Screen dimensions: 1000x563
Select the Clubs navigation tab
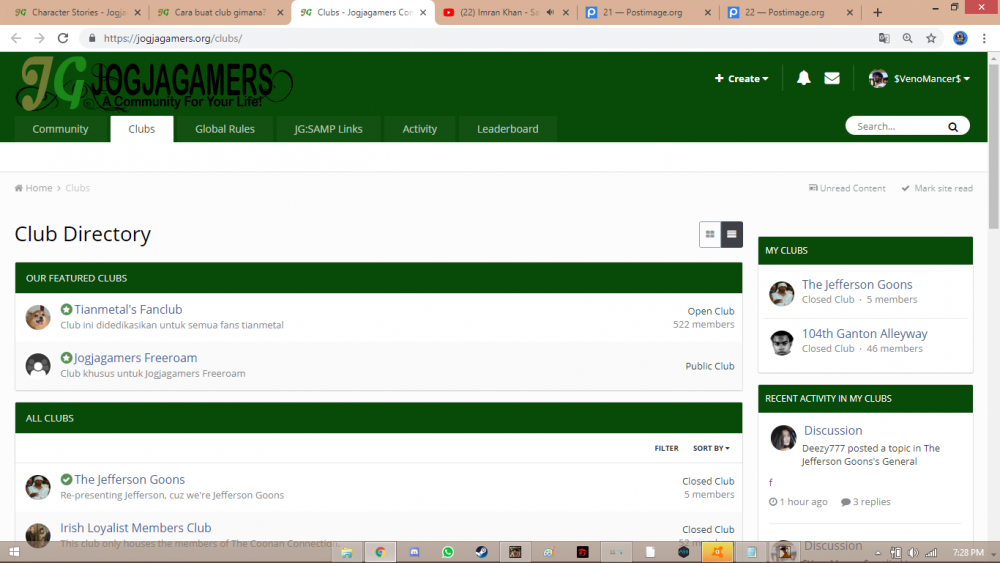[142, 129]
